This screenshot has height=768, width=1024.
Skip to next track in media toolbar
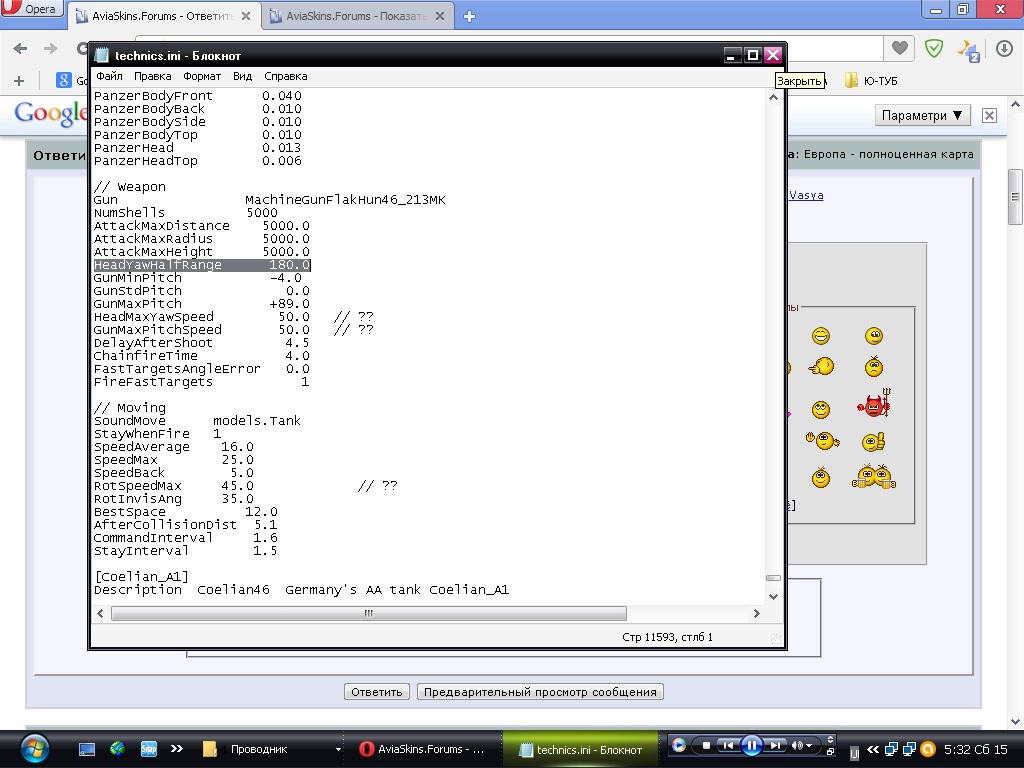(x=775, y=745)
